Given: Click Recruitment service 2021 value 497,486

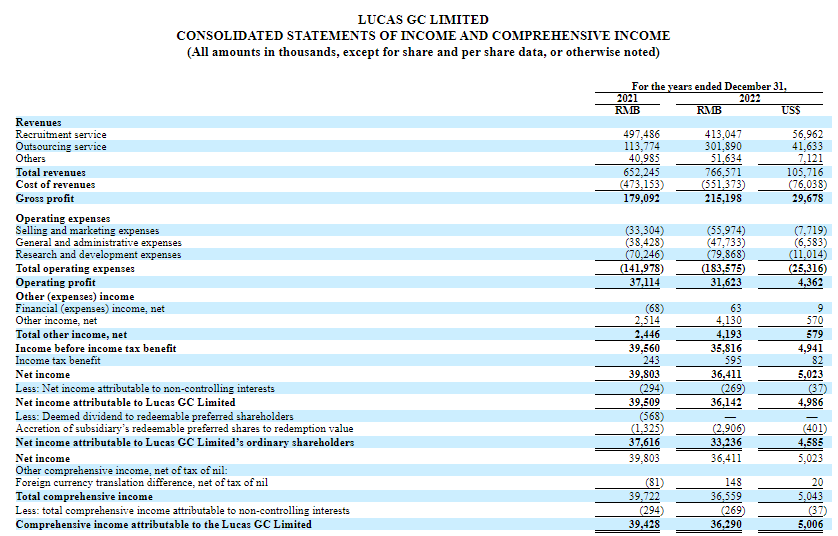Looking at the screenshot, I should point(641,135).
